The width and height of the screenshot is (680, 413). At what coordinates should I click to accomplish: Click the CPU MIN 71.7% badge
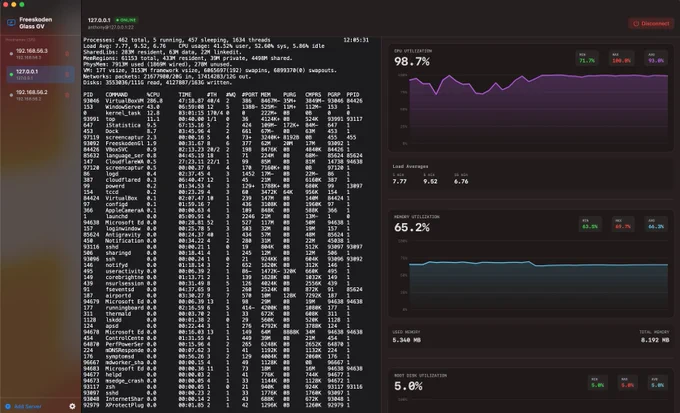587,58
